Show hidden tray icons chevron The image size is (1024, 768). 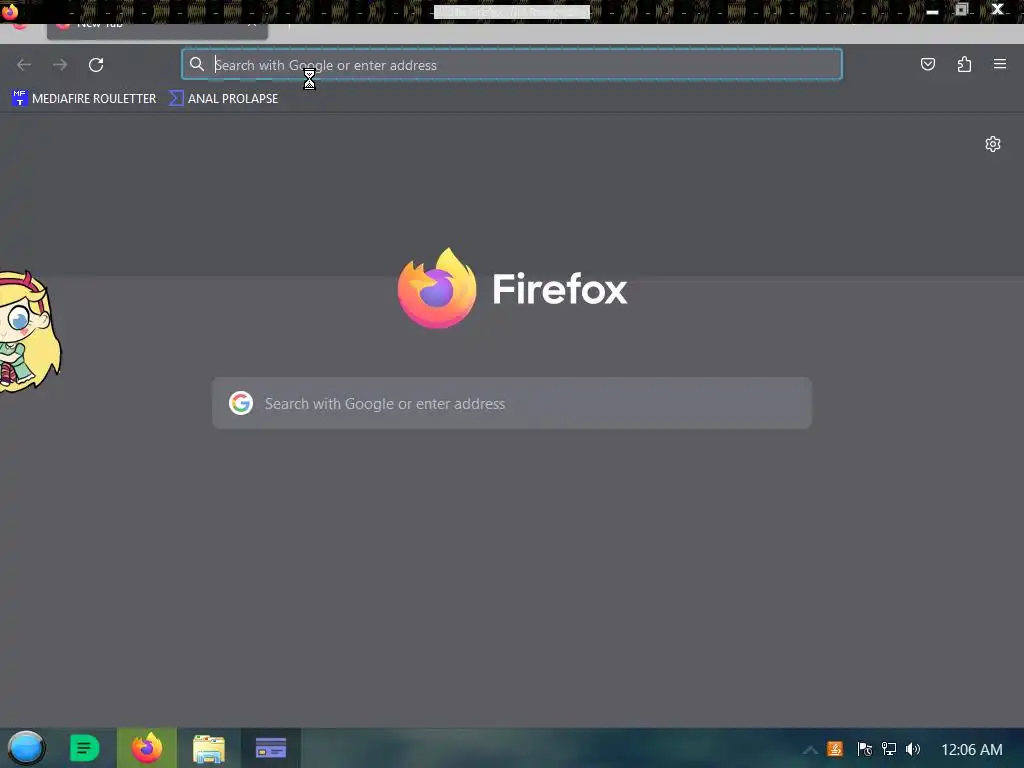point(810,750)
